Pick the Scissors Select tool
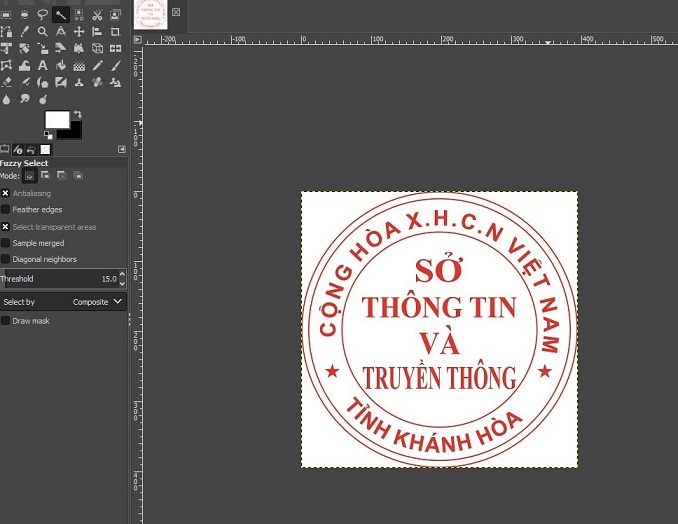 [97, 14]
